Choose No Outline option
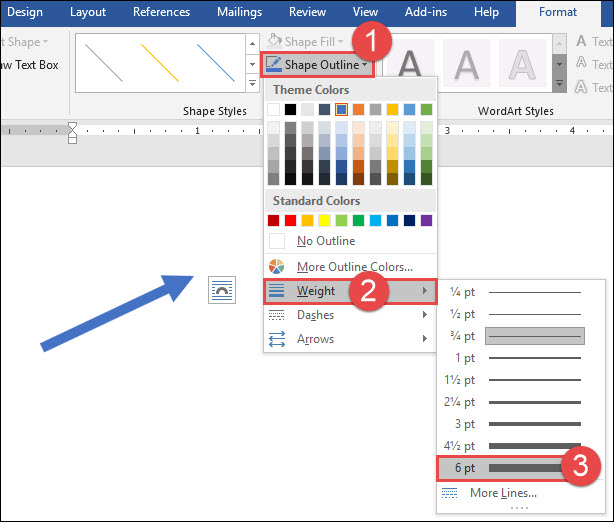This screenshot has height=522, width=614. pyautogui.click(x=350, y=241)
